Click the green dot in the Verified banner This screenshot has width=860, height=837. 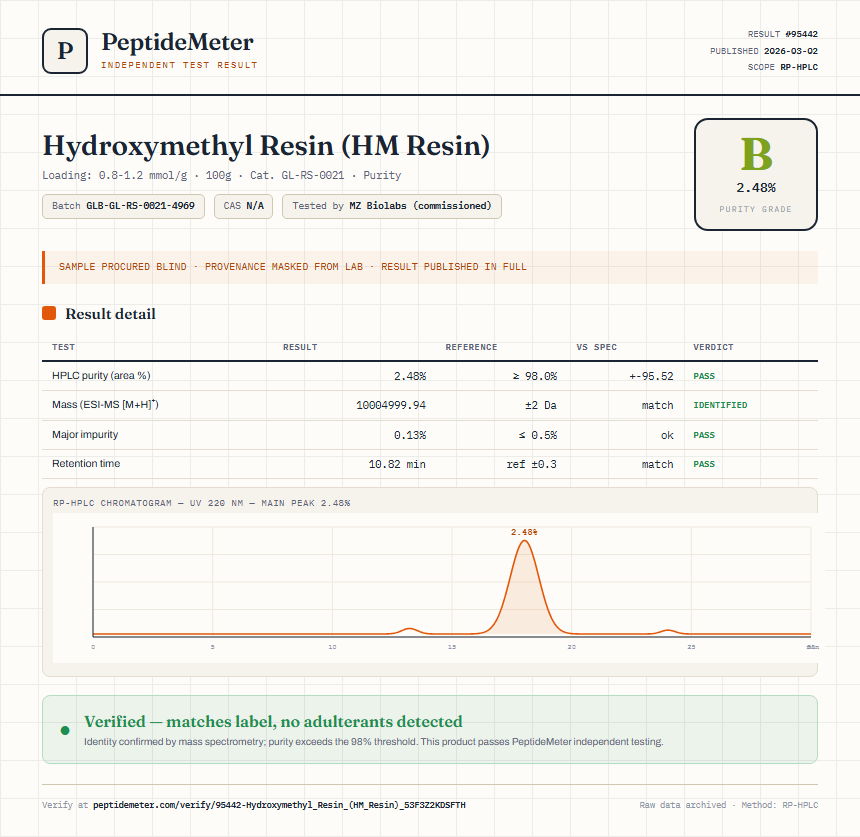tap(65, 730)
